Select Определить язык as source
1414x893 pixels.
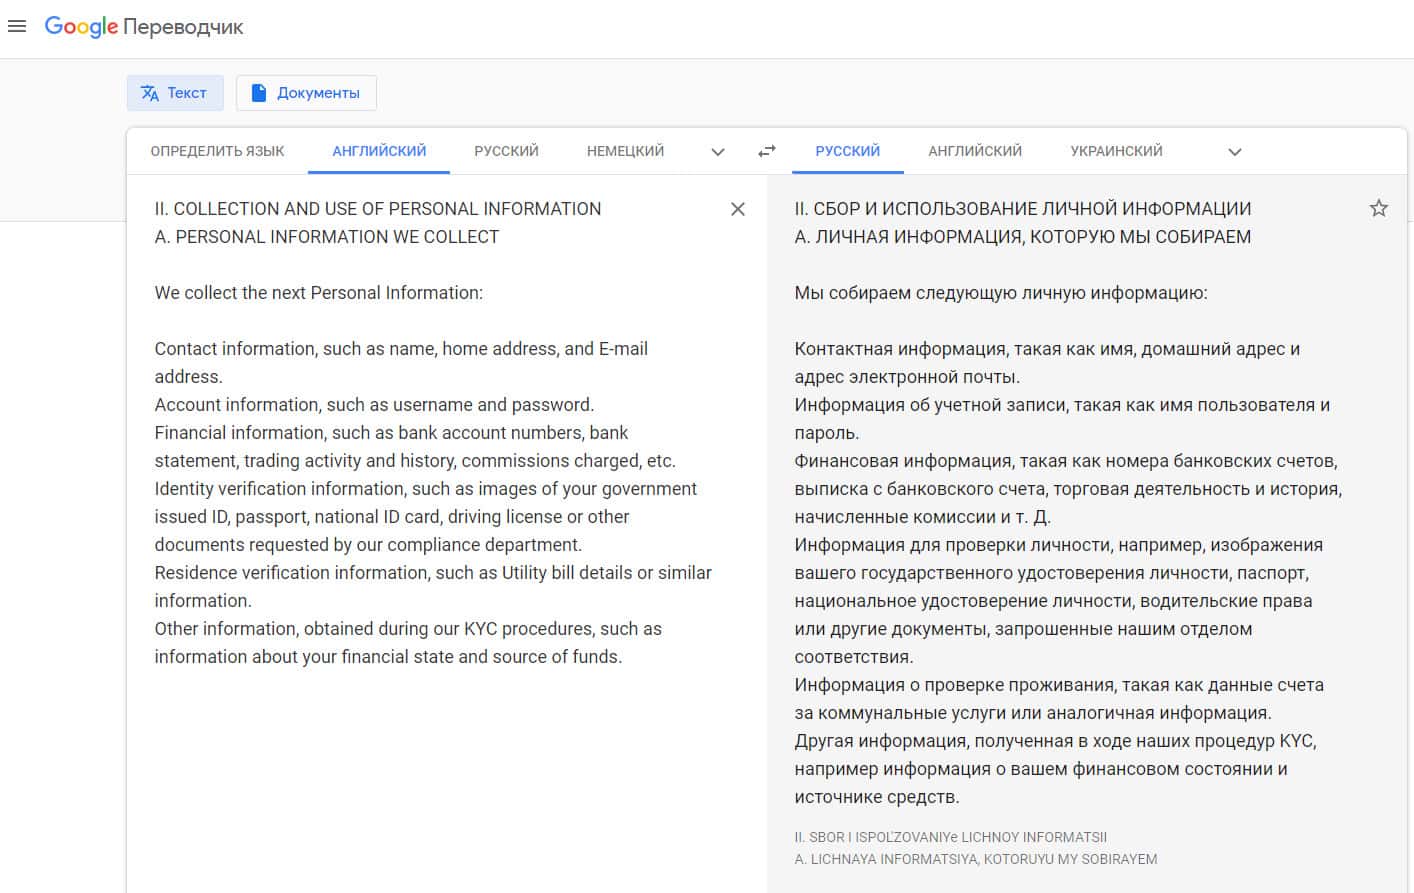coord(217,151)
